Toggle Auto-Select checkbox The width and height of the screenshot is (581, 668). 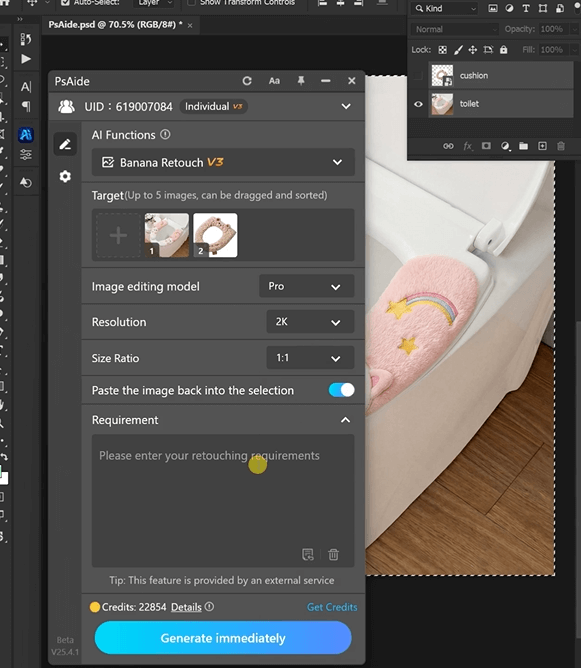coord(65,3)
